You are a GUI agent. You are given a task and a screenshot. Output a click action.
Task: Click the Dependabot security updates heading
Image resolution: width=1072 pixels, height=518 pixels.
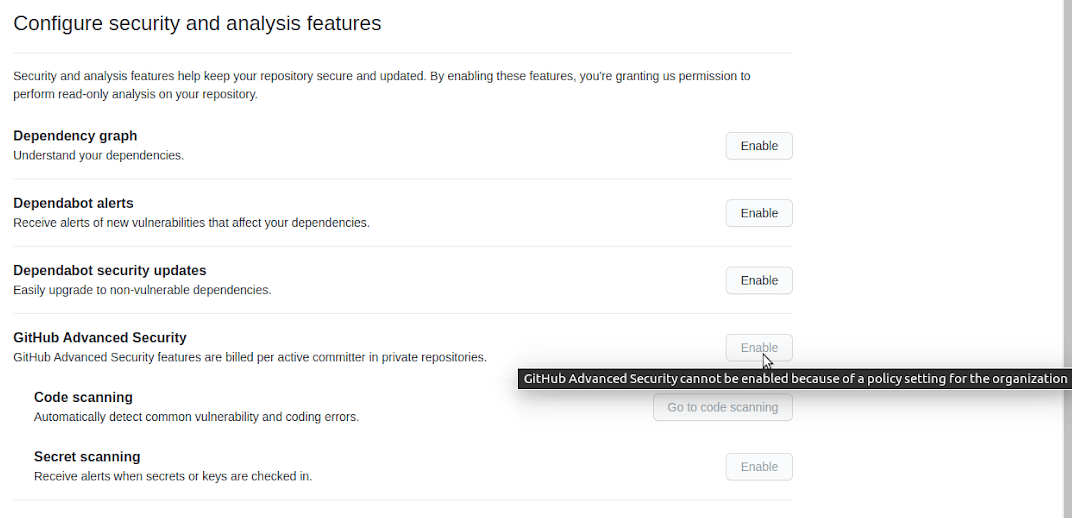[x=110, y=270]
